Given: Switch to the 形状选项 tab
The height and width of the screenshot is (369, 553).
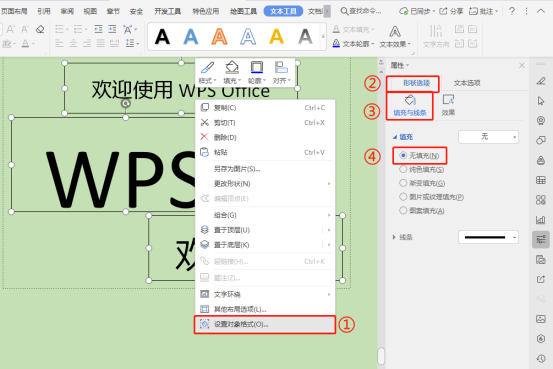Looking at the screenshot, I should tap(416, 83).
